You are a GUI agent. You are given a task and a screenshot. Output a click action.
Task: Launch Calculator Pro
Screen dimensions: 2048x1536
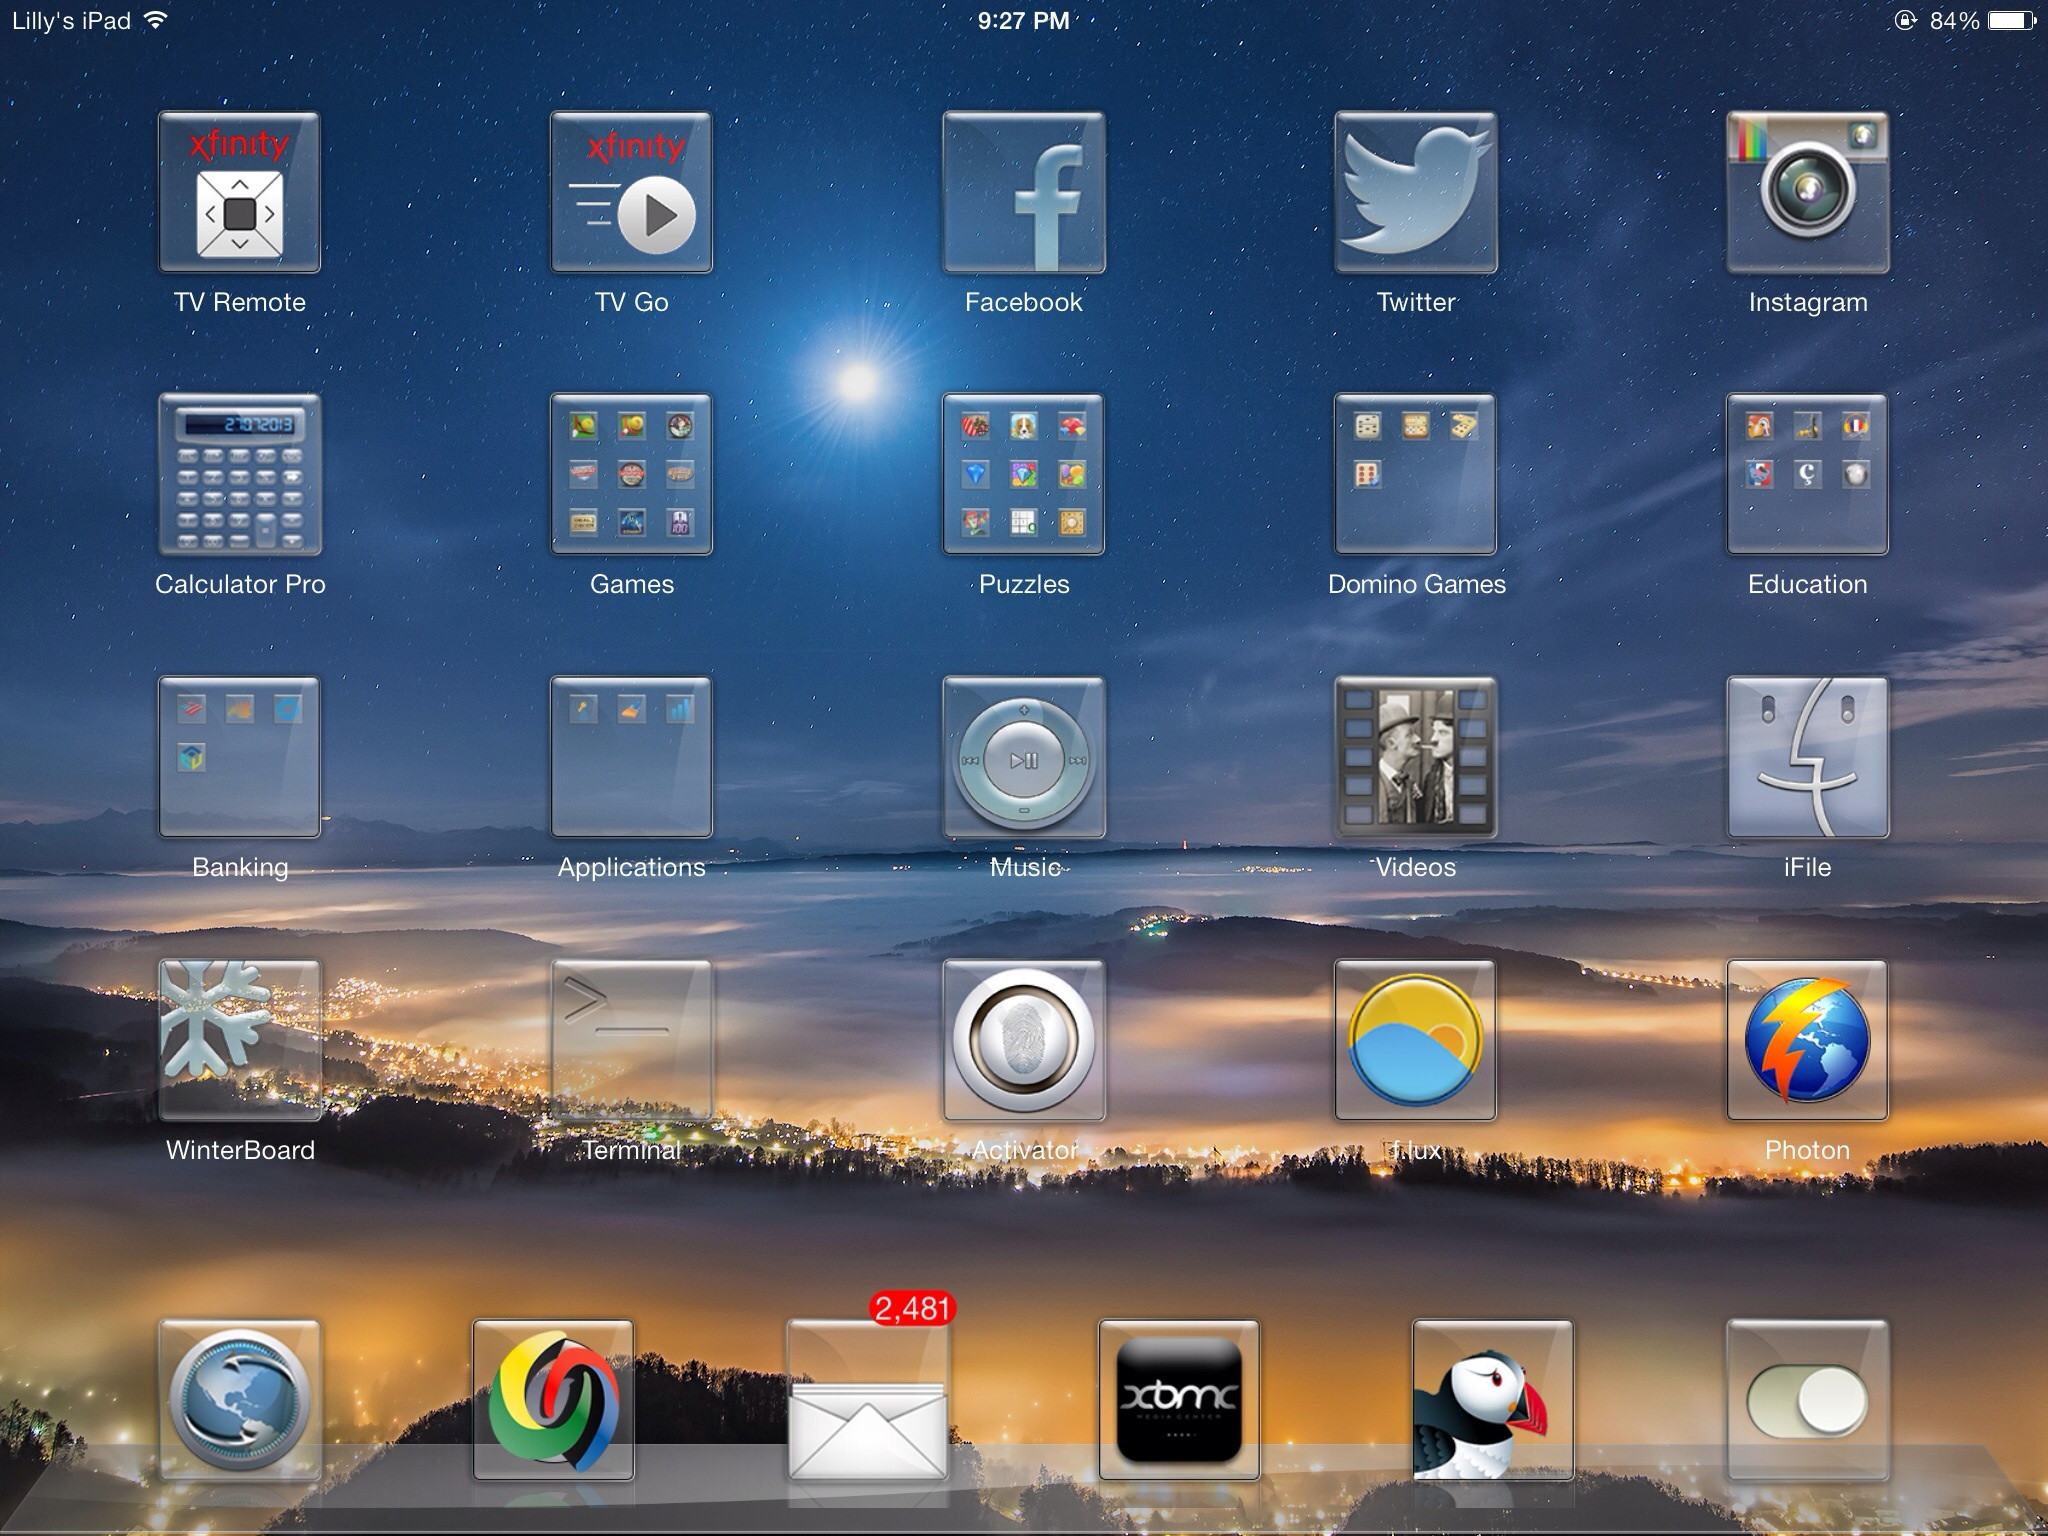(x=239, y=474)
